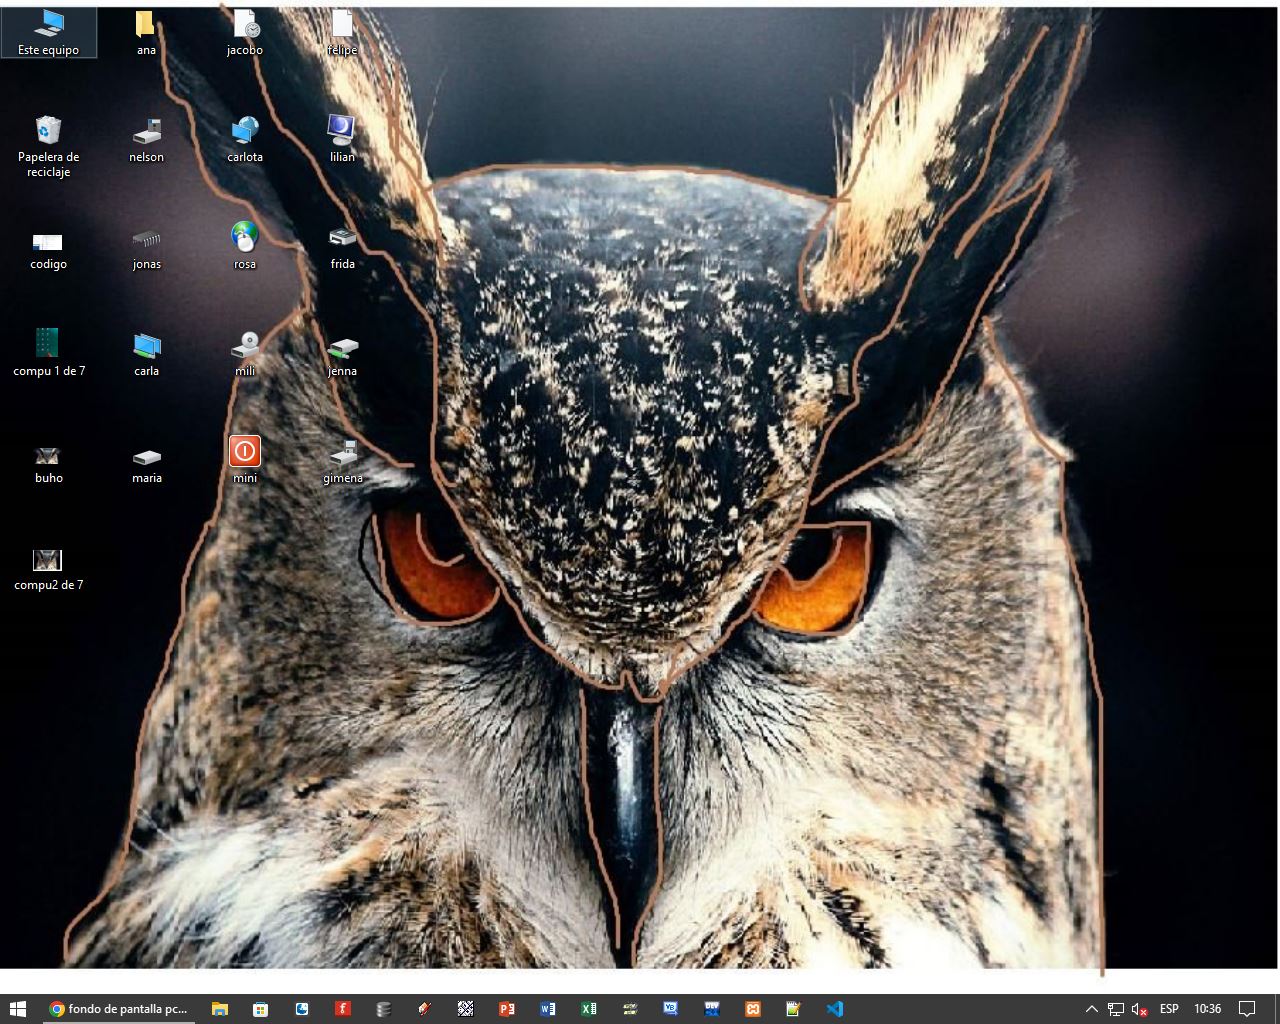This screenshot has width=1280, height=1024.
Task: Select the rosa globe shortcut
Action: 245,246
